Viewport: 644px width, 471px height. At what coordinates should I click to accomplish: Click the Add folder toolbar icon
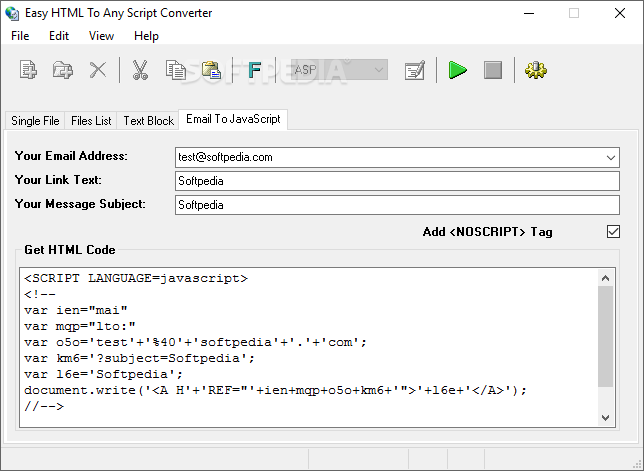63,70
